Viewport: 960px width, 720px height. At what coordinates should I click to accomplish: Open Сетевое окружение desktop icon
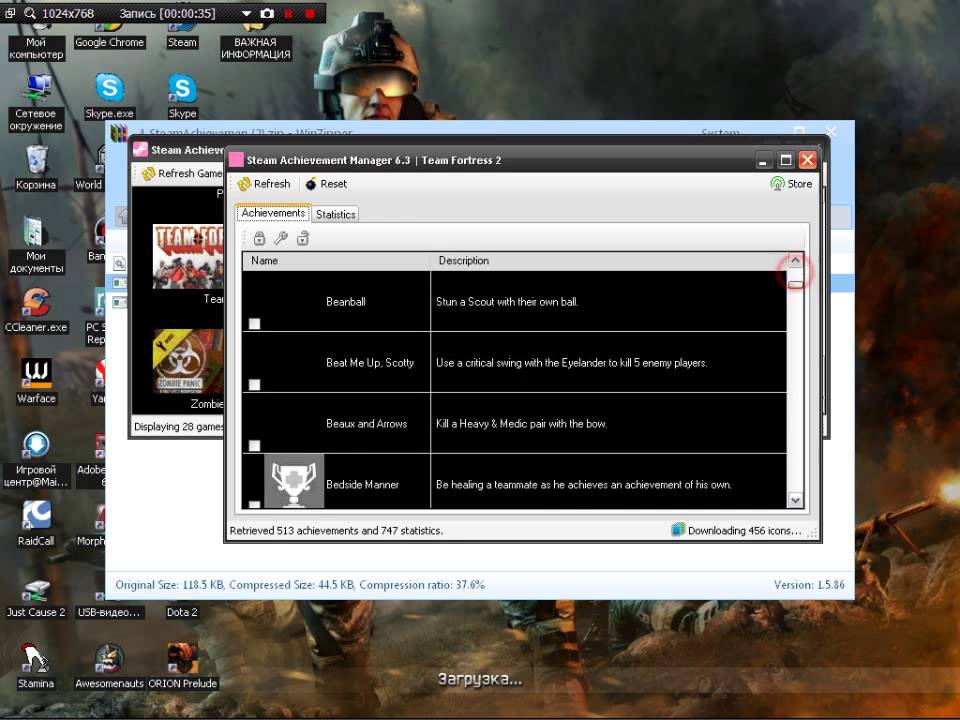[x=36, y=102]
